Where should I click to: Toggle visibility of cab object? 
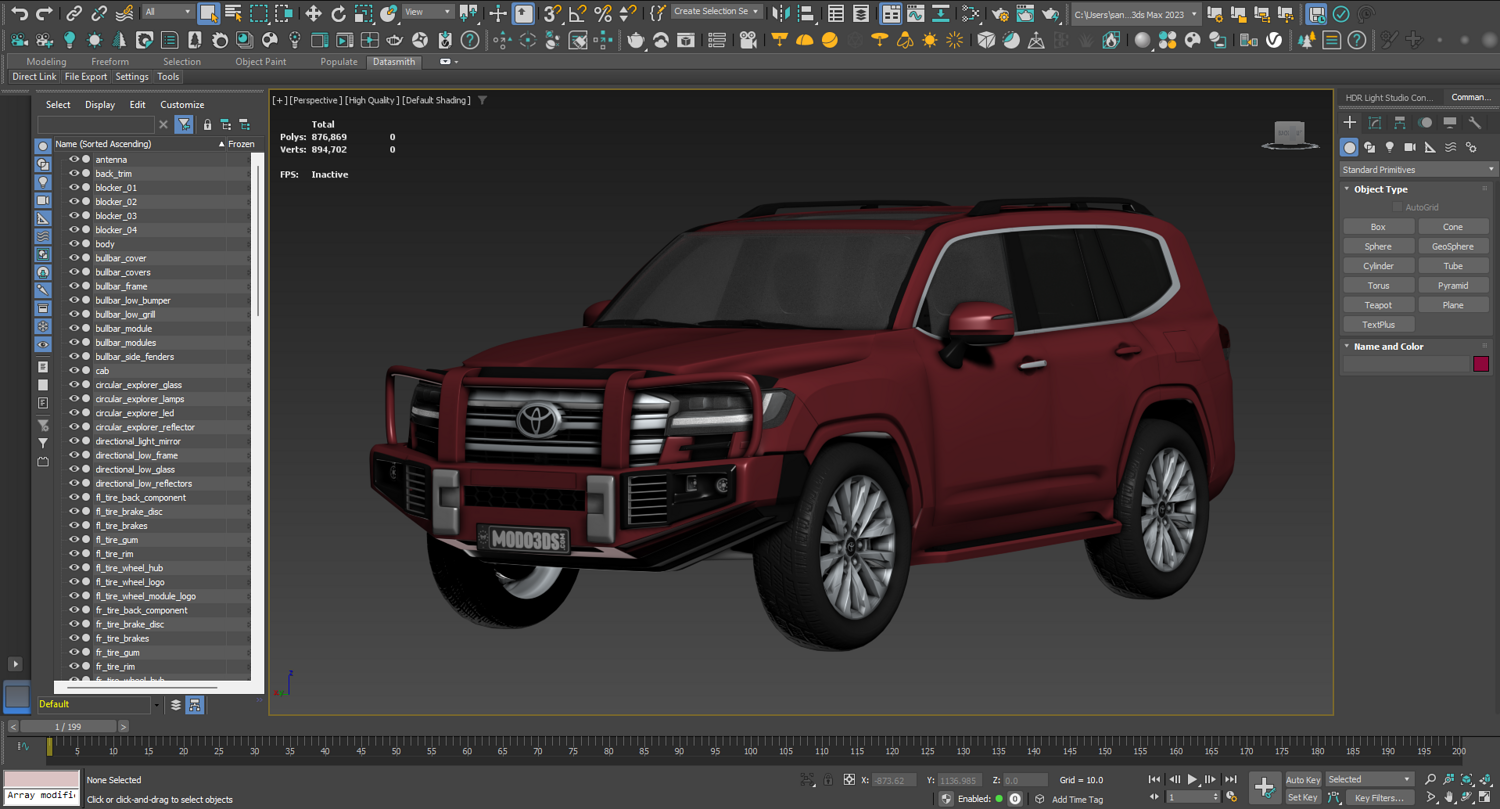[74, 370]
